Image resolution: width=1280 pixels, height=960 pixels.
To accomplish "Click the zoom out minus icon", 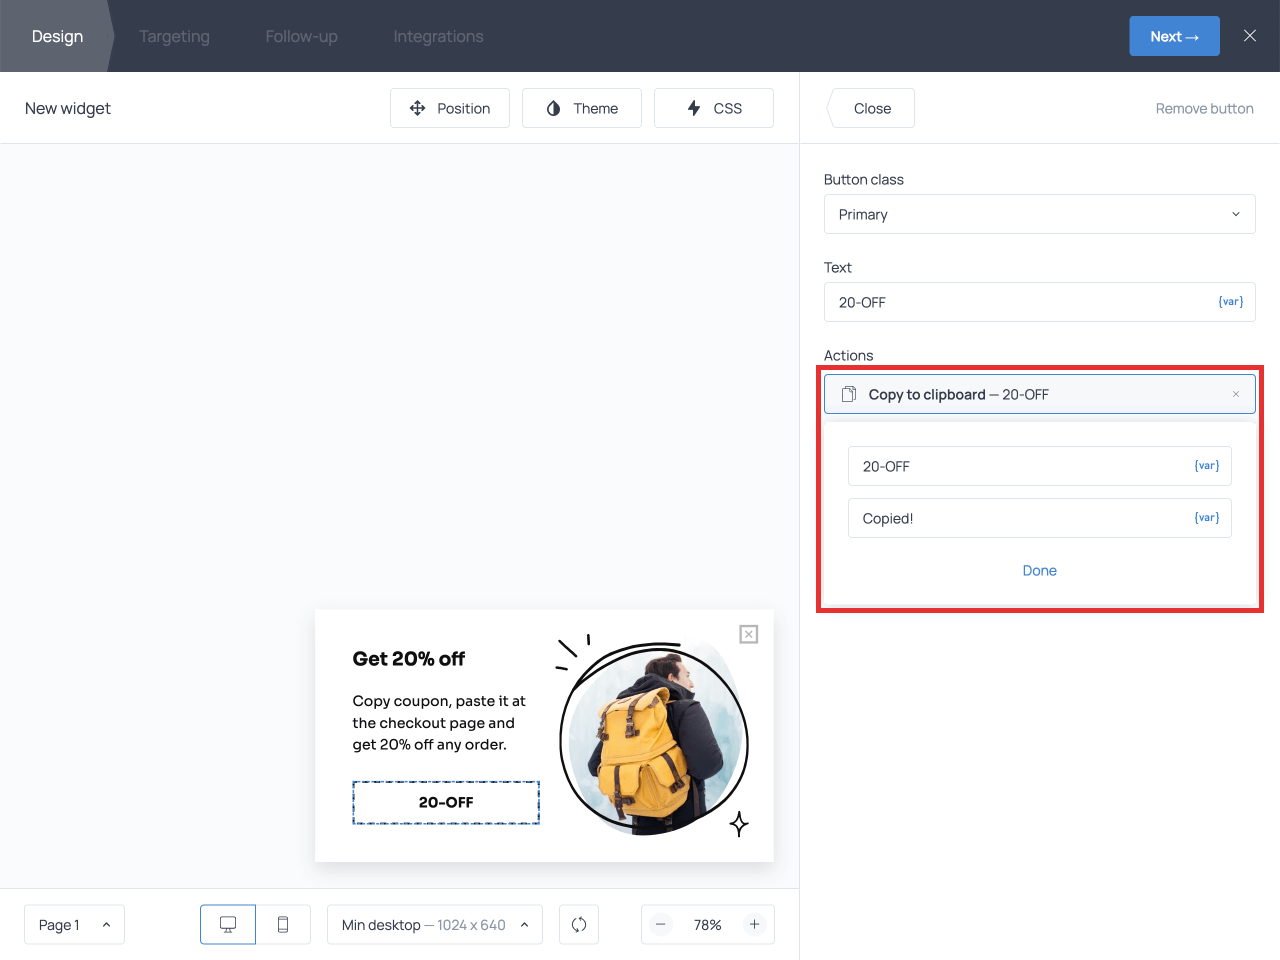I will pyautogui.click(x=661, y=925).
